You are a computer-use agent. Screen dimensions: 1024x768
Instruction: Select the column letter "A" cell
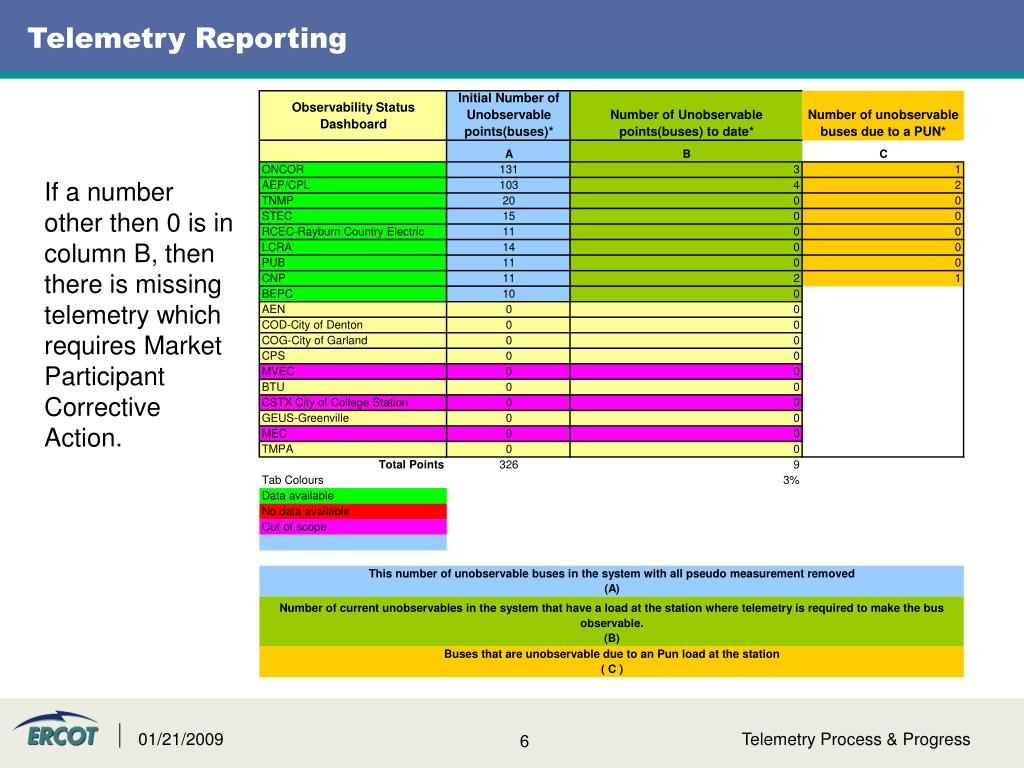[509, 153]
